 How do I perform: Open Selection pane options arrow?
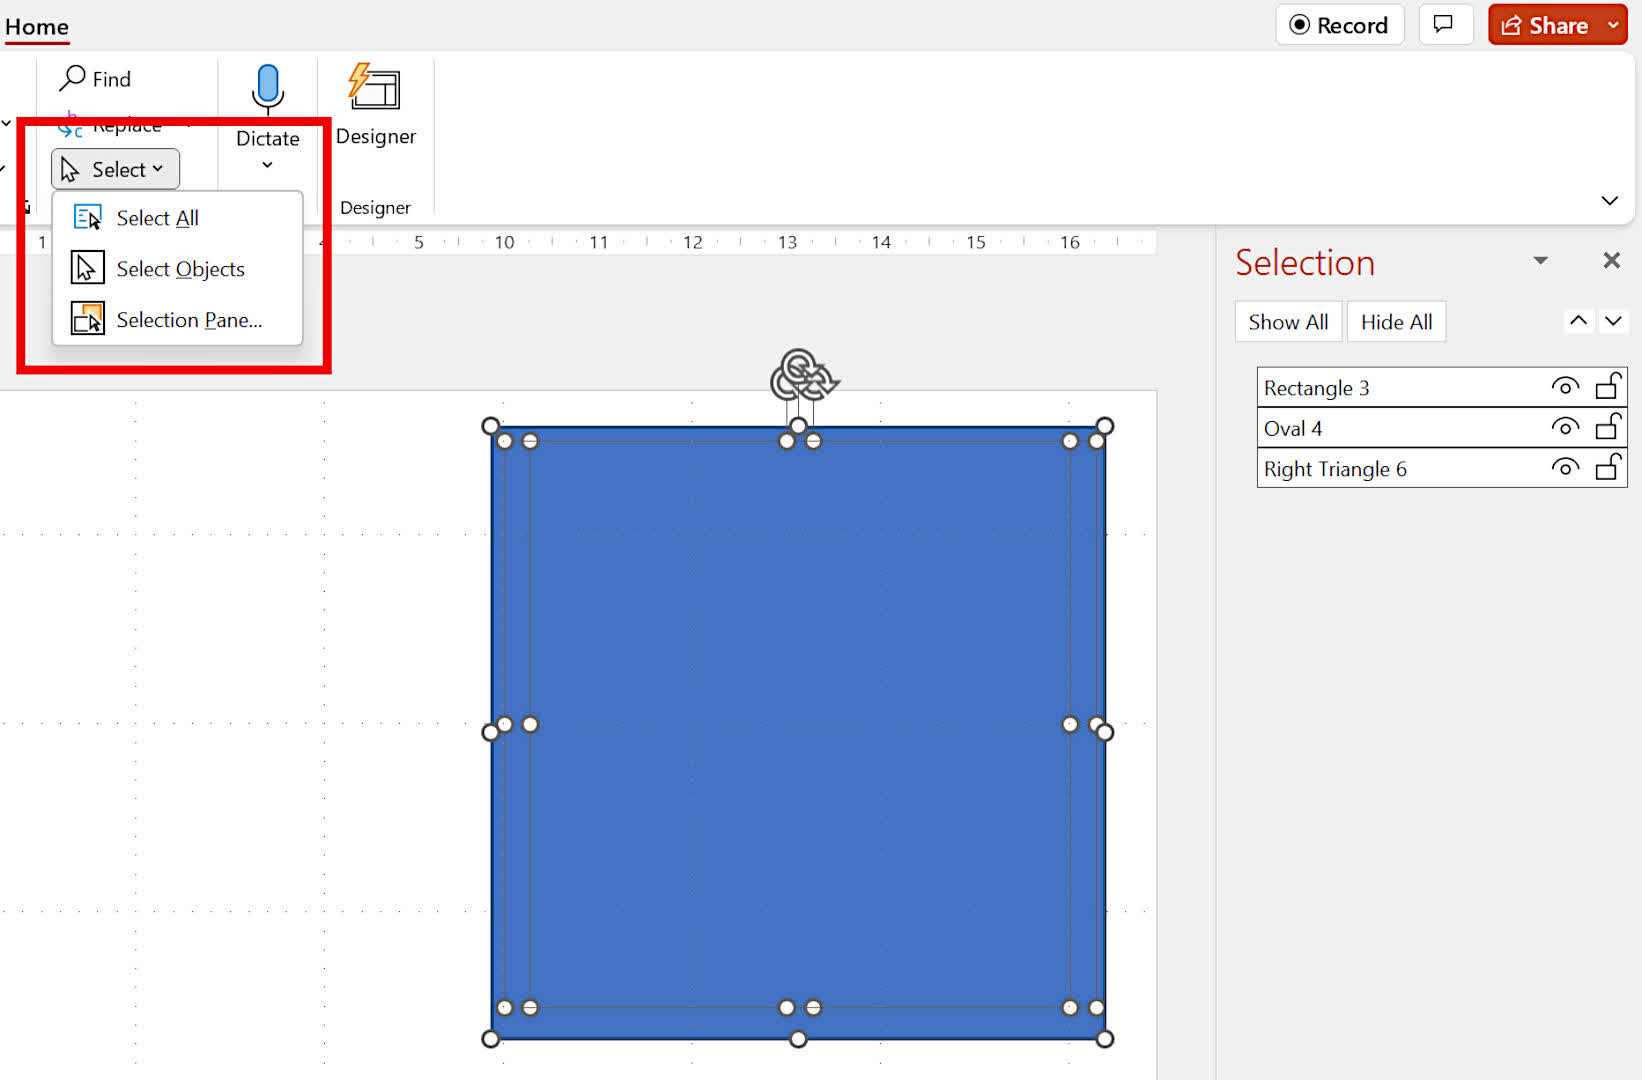1540,261
